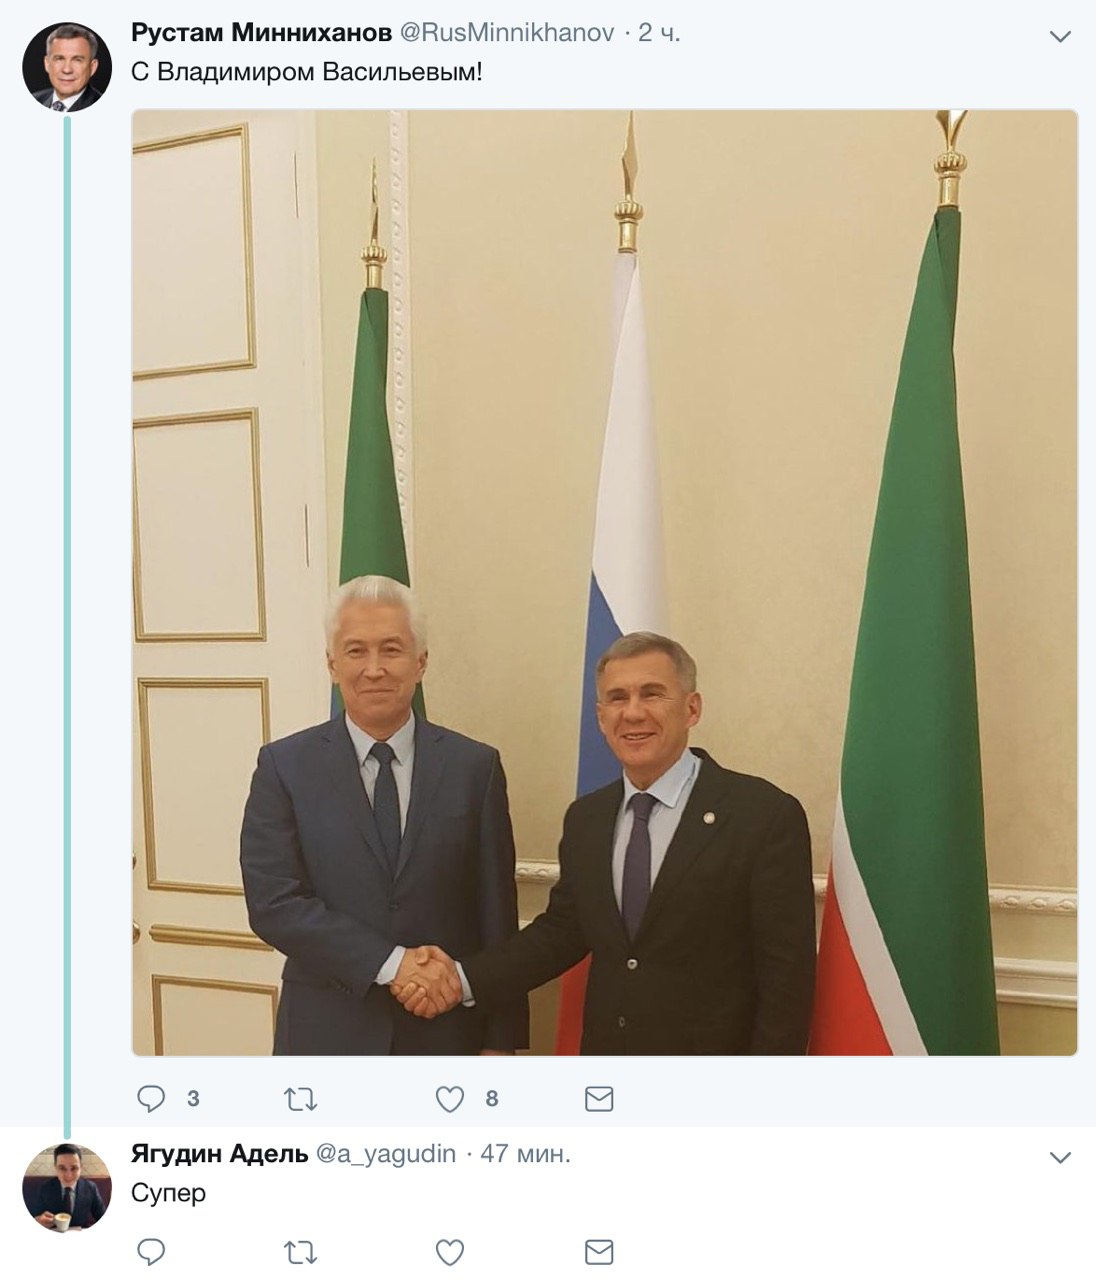Open the tweet's 2 ч. timestamp
Image resolution: width=1096 pixels, height=1280 pixels.
[659, 33]
